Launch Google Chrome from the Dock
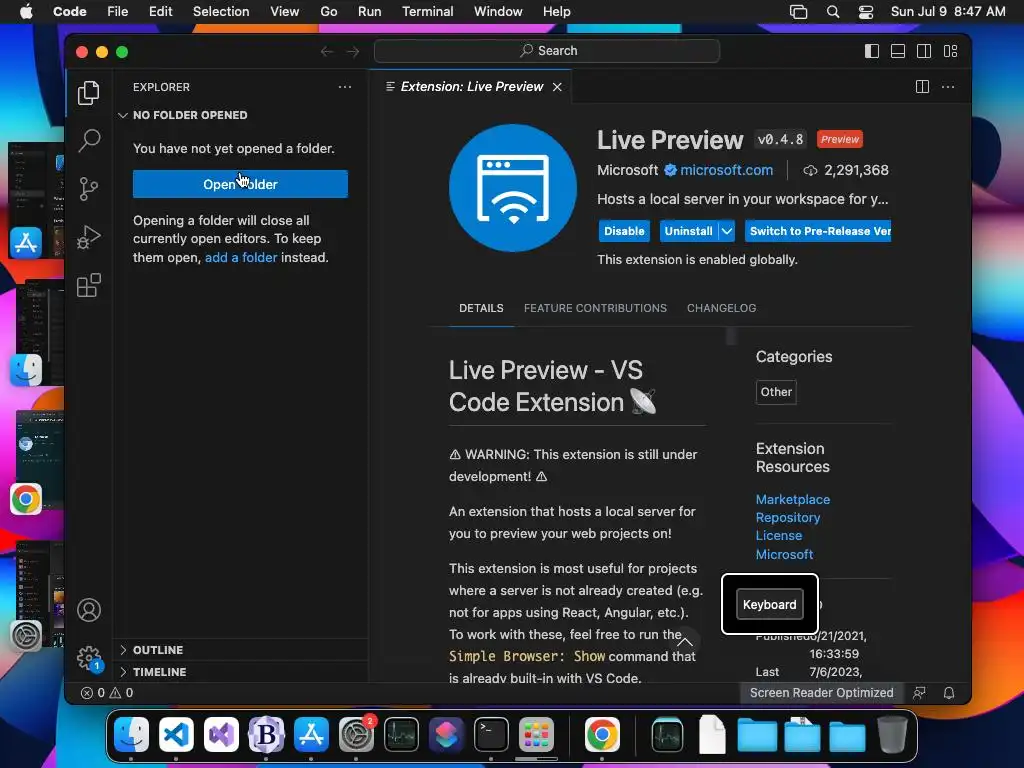The height and width of the screenshot is (768, 1024). click(x=601, y=735)
